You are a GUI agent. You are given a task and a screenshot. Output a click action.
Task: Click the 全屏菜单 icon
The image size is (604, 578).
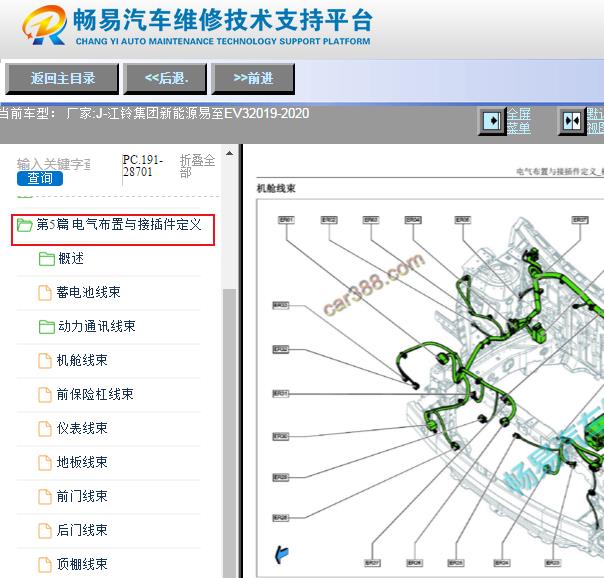(x=492, y=121)
